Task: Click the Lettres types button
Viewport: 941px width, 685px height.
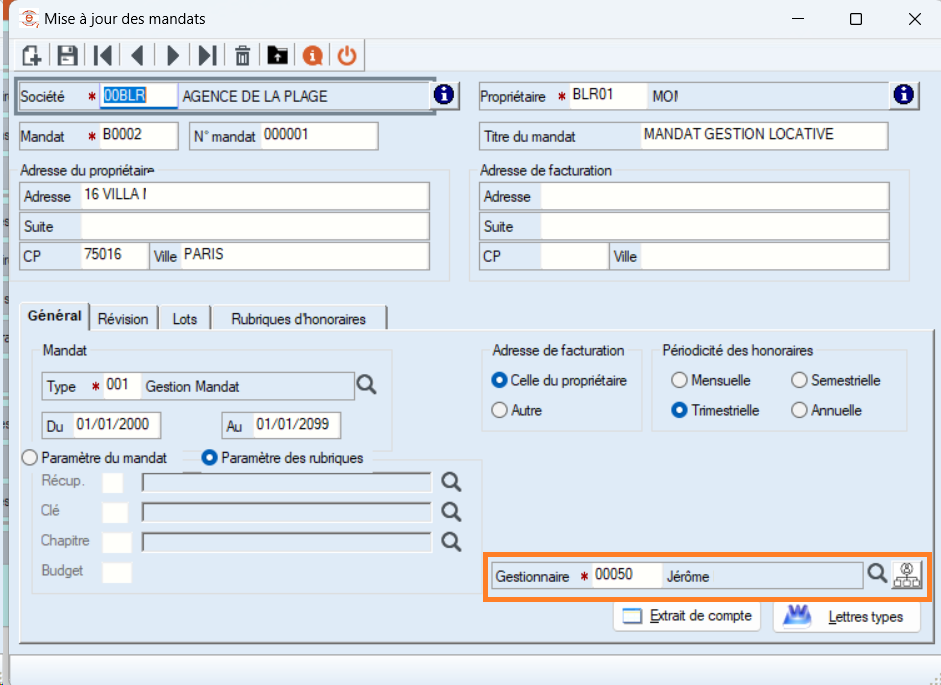Action: pyautogui.click(x=847, y=616)
